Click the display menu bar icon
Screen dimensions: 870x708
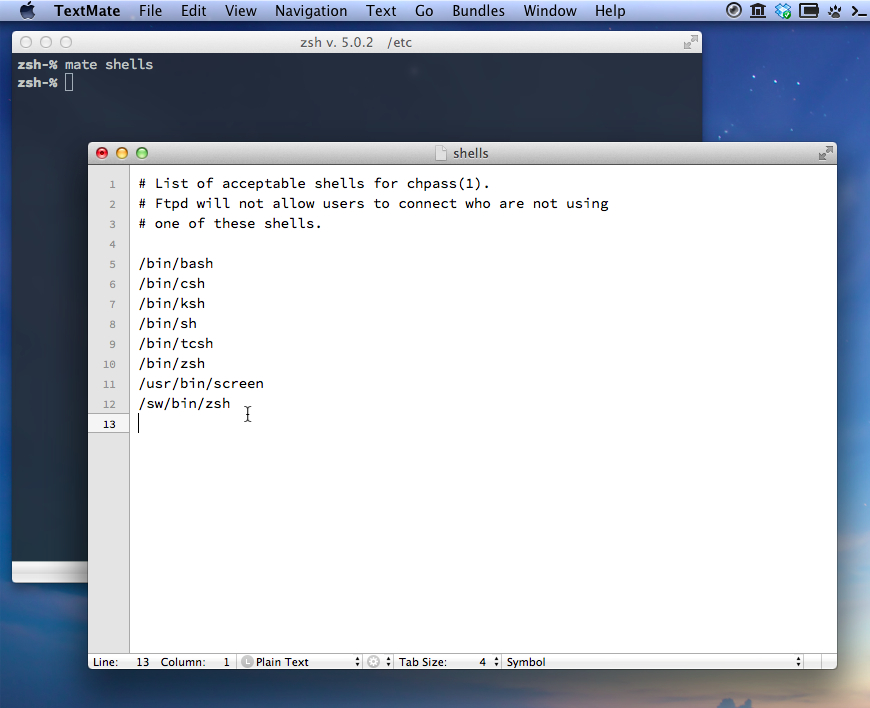(809, 11)
